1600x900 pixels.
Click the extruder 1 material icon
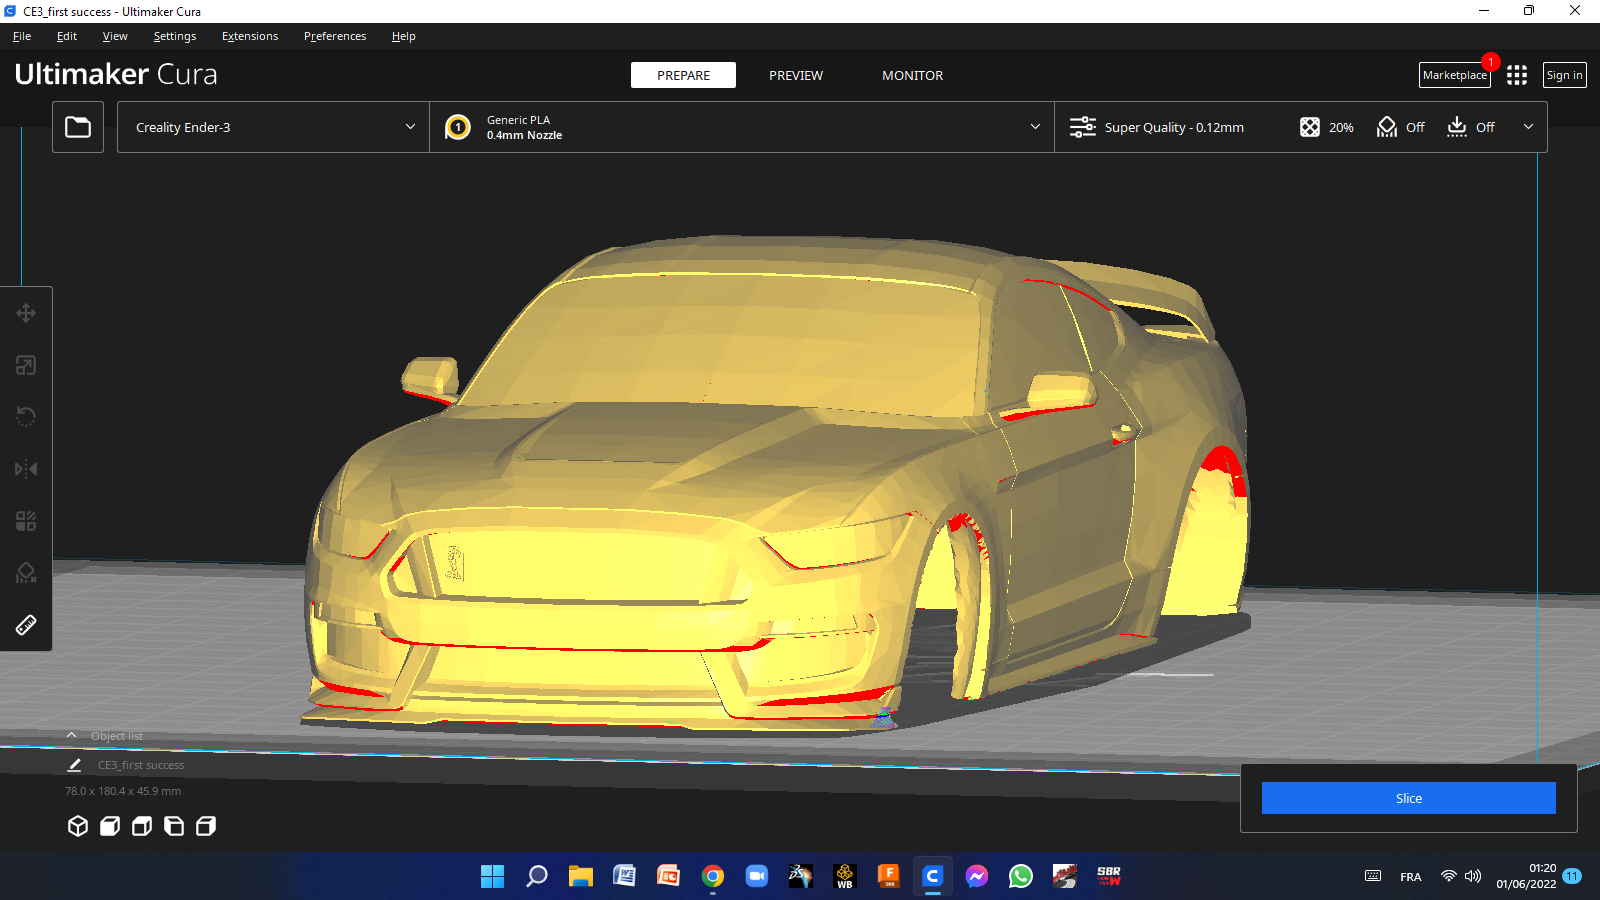458,127
